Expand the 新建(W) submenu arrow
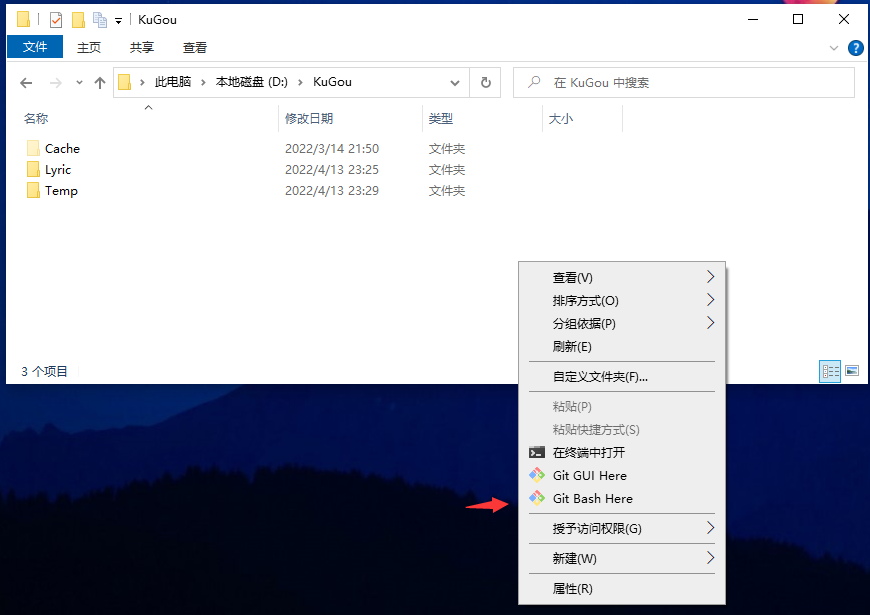The image size is (870, 615). [x=710, y=558]
